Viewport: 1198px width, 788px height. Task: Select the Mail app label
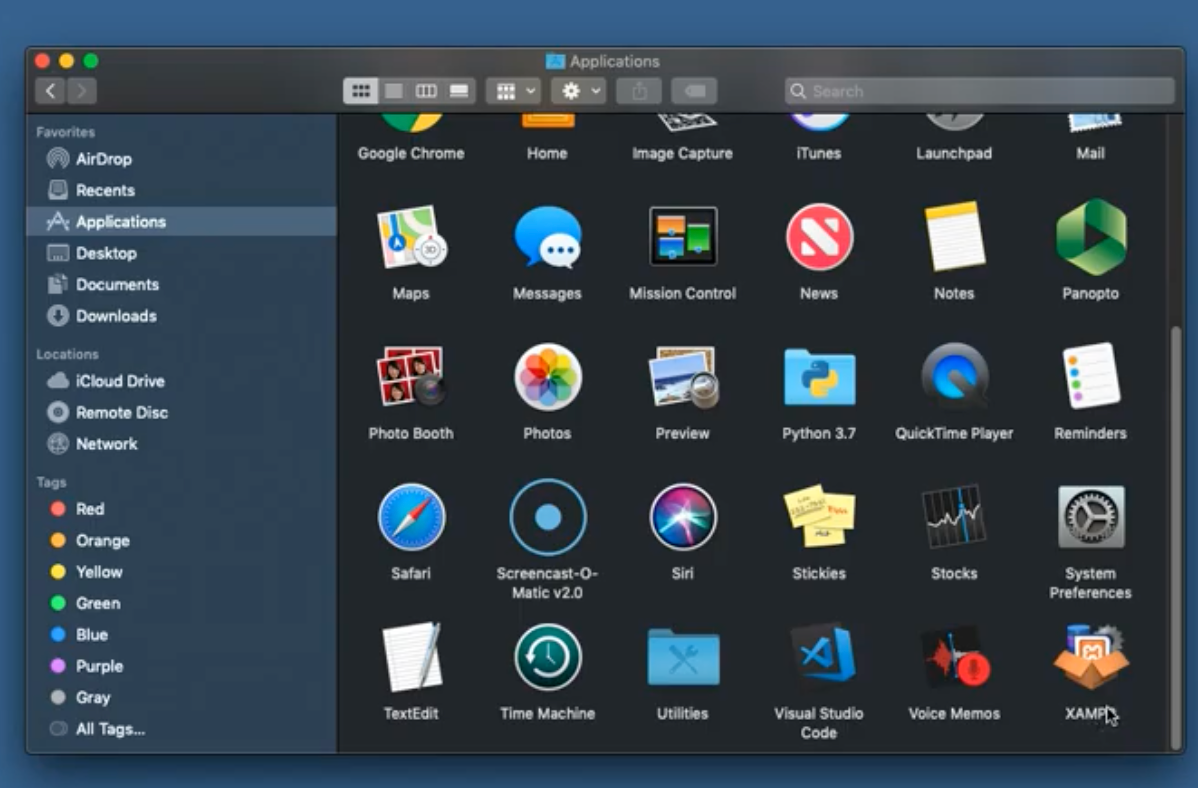point(1090,154)
